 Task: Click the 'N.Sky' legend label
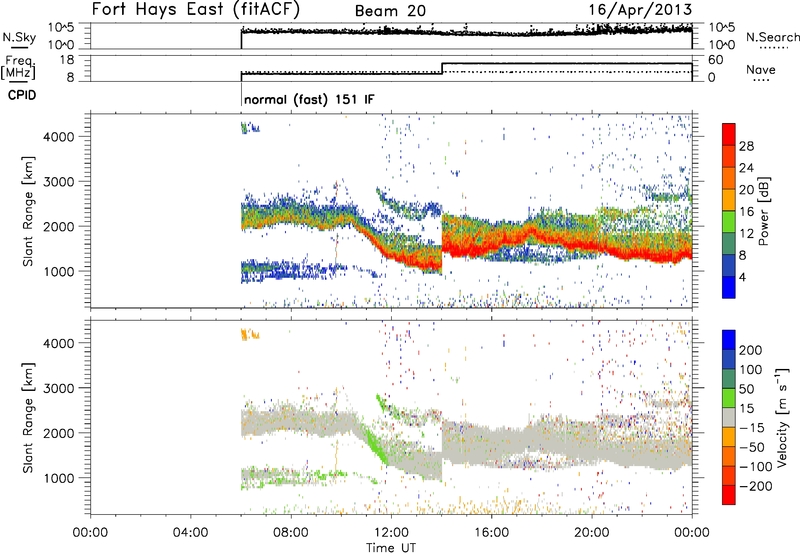pyautogui.click(x=19, y=37)
